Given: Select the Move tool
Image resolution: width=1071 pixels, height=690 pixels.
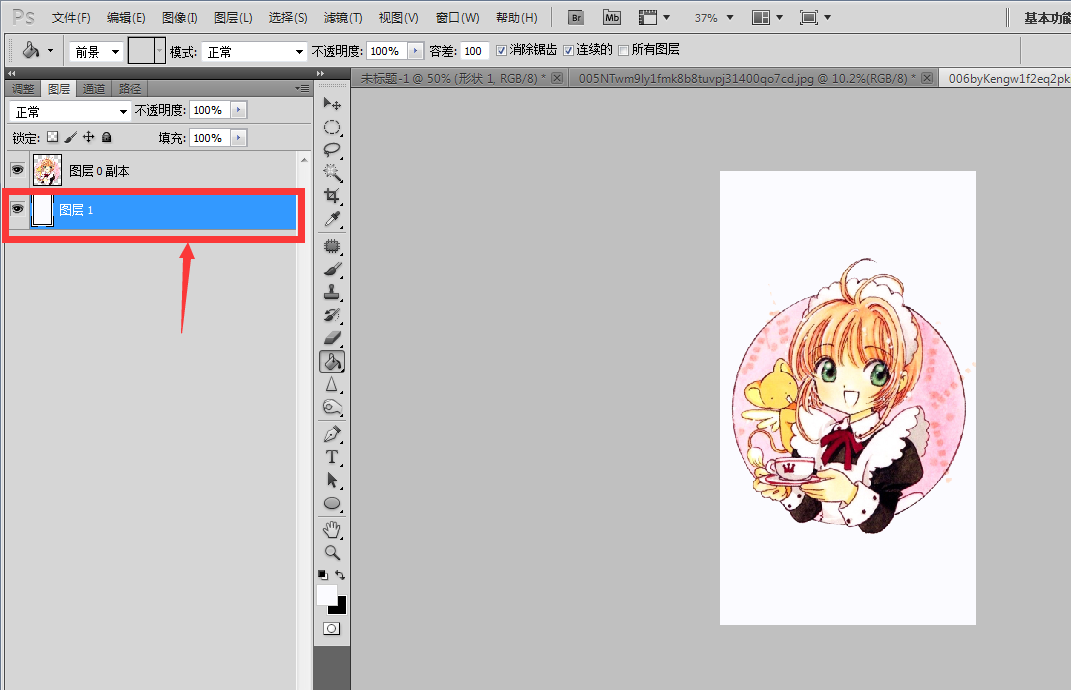Looking at the screenshot, I should 332,105.
